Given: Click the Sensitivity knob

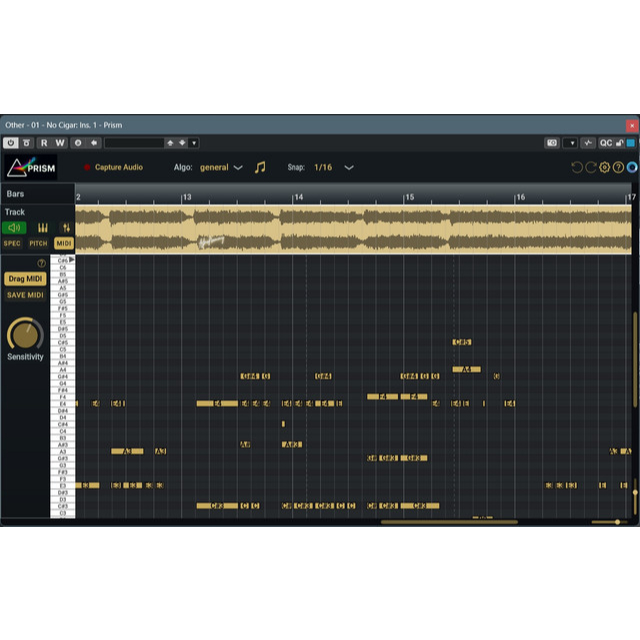Looking at the screenshot, I should pos(25,335).
